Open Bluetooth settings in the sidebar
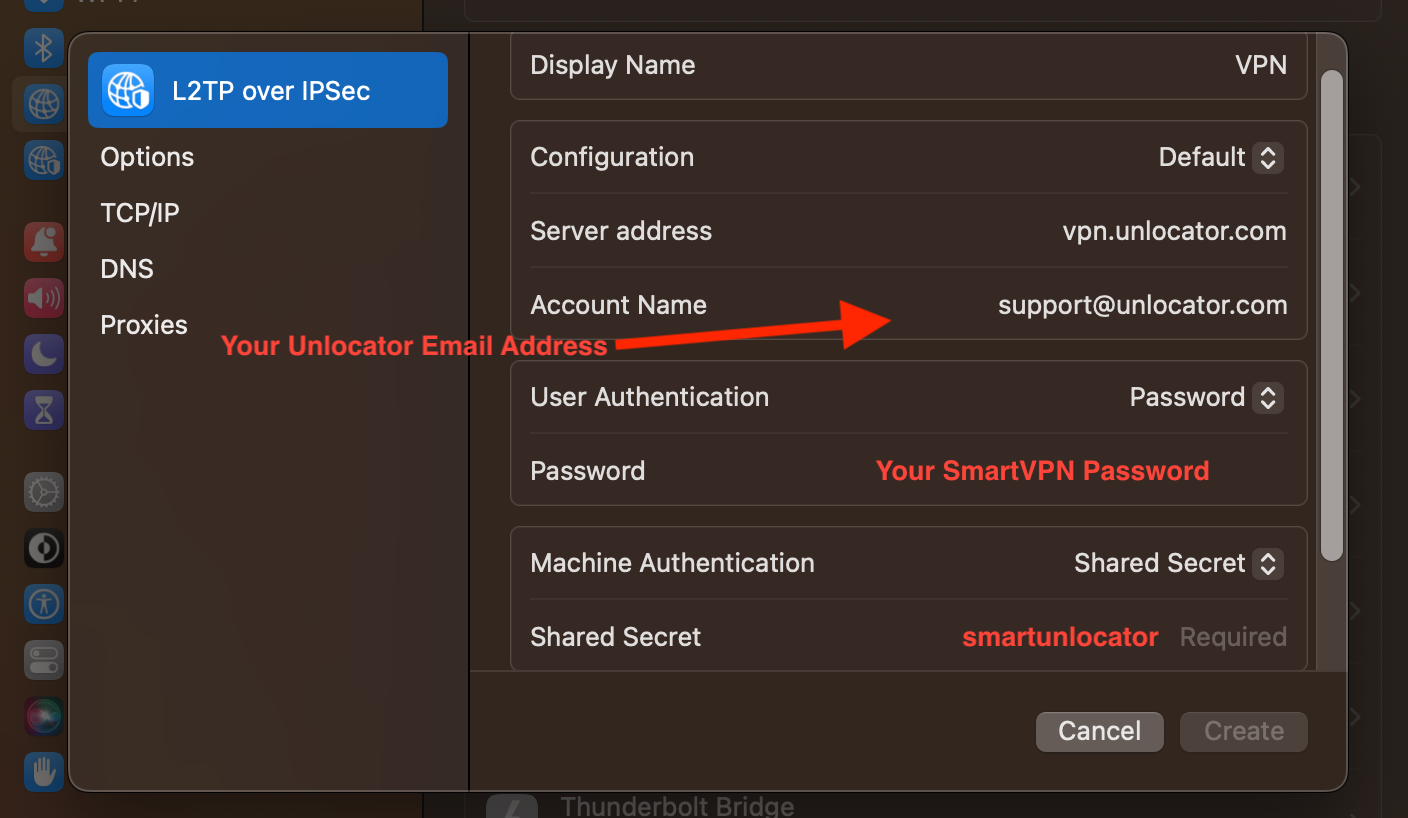Viewport: 1408px width, 818px height. (x=43, y=46)
